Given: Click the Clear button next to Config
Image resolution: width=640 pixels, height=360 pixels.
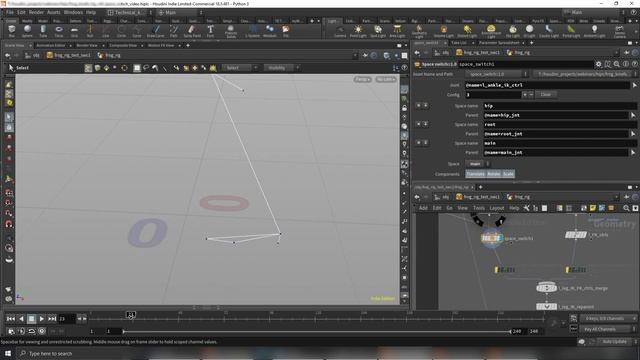Looking at the screenshot, I should click(546, 94).
